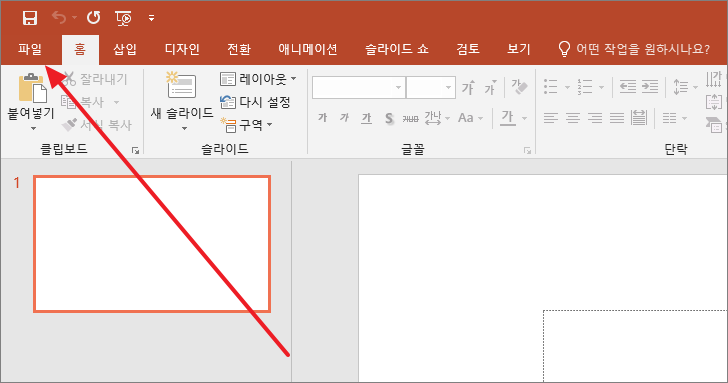Click the Redo/Repeat icon

click(93, 18)
